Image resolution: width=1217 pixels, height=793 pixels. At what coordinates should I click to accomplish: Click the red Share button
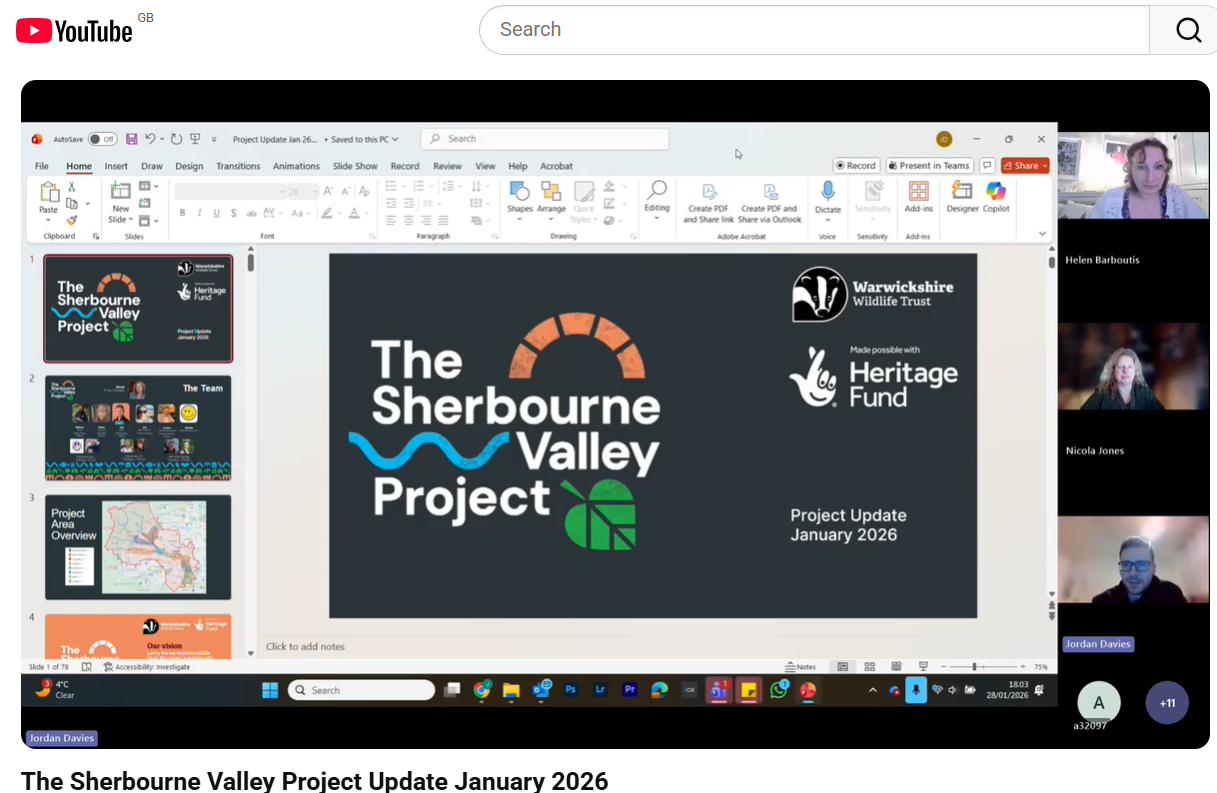pos(1025,166)
